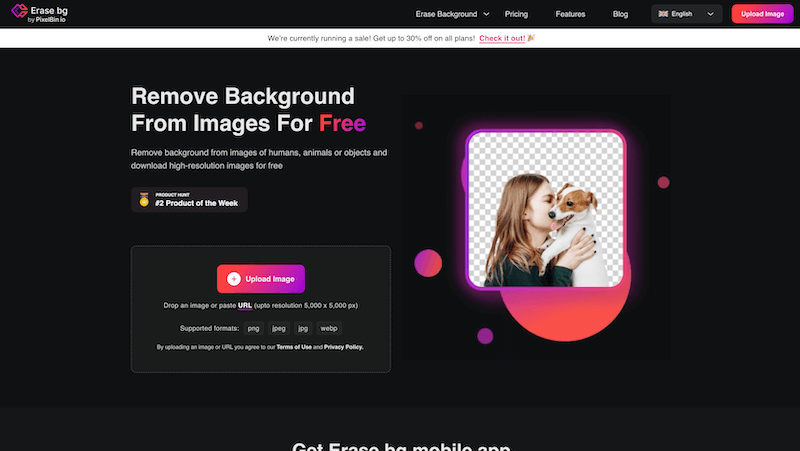This screenshot has height=451, width=800.
Task: Click the Product Hunt medal icon
Action: 144,199
